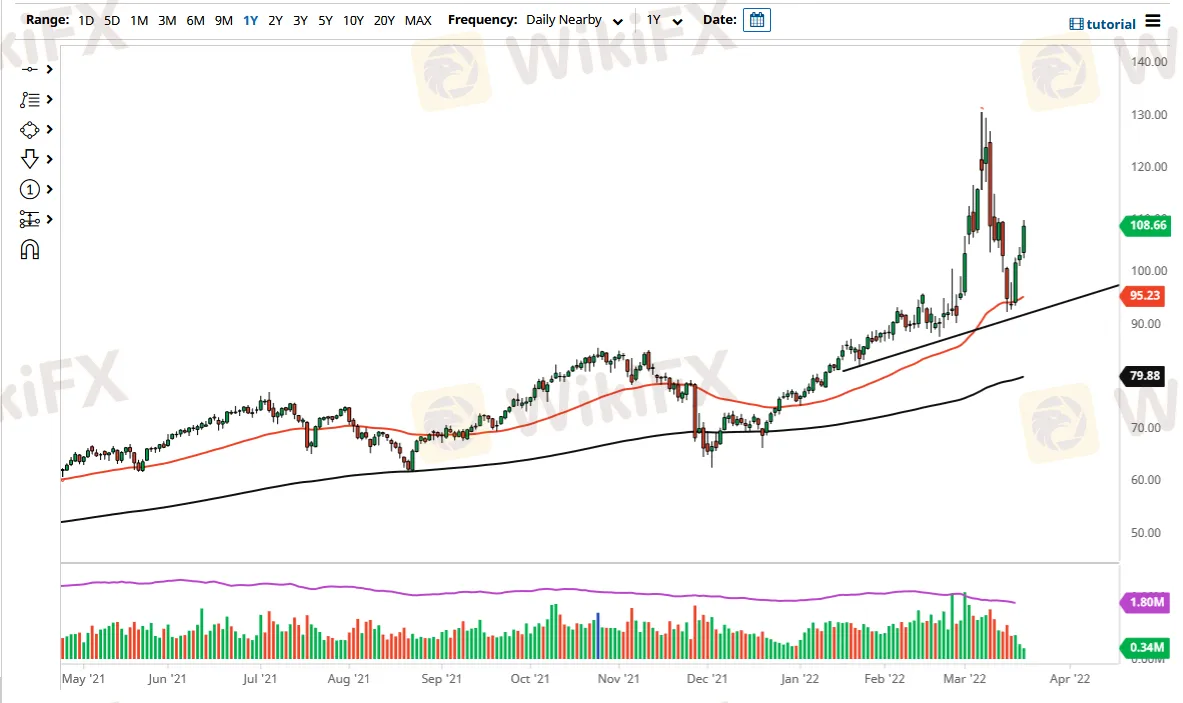Select the MAX range option
Image resolution: width=1183 pixels, height=703 pixels.
pos(418,20)
